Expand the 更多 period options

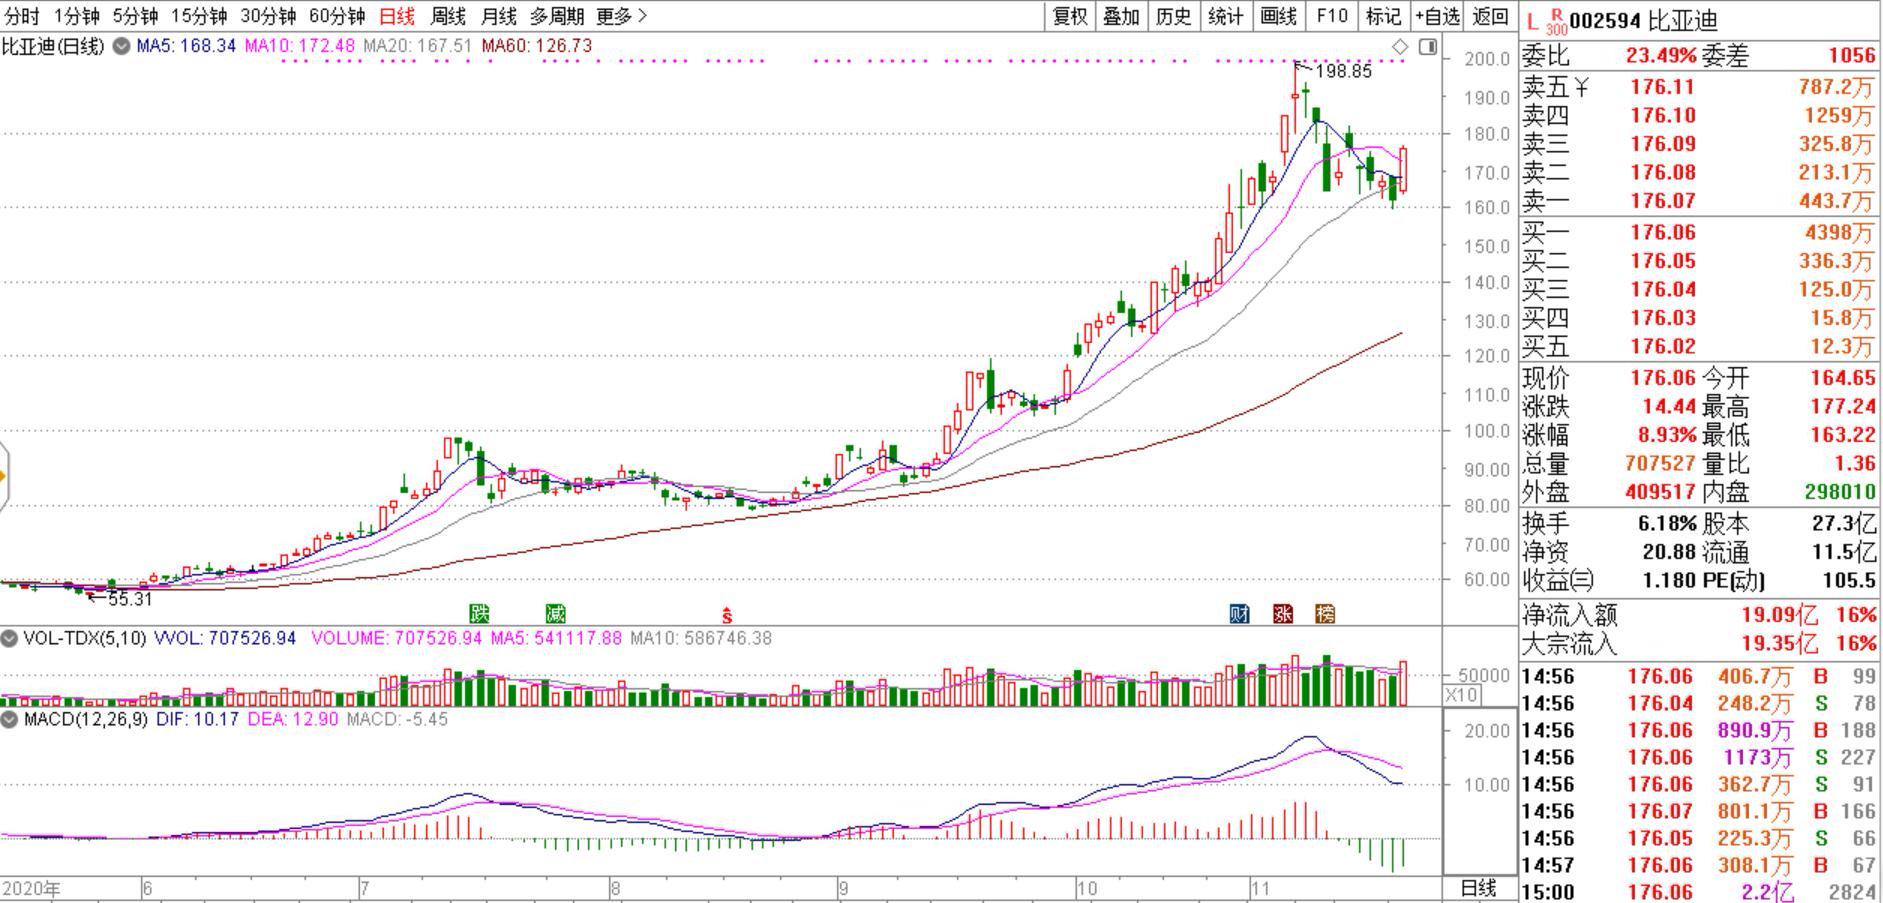[x=621, y=16]
